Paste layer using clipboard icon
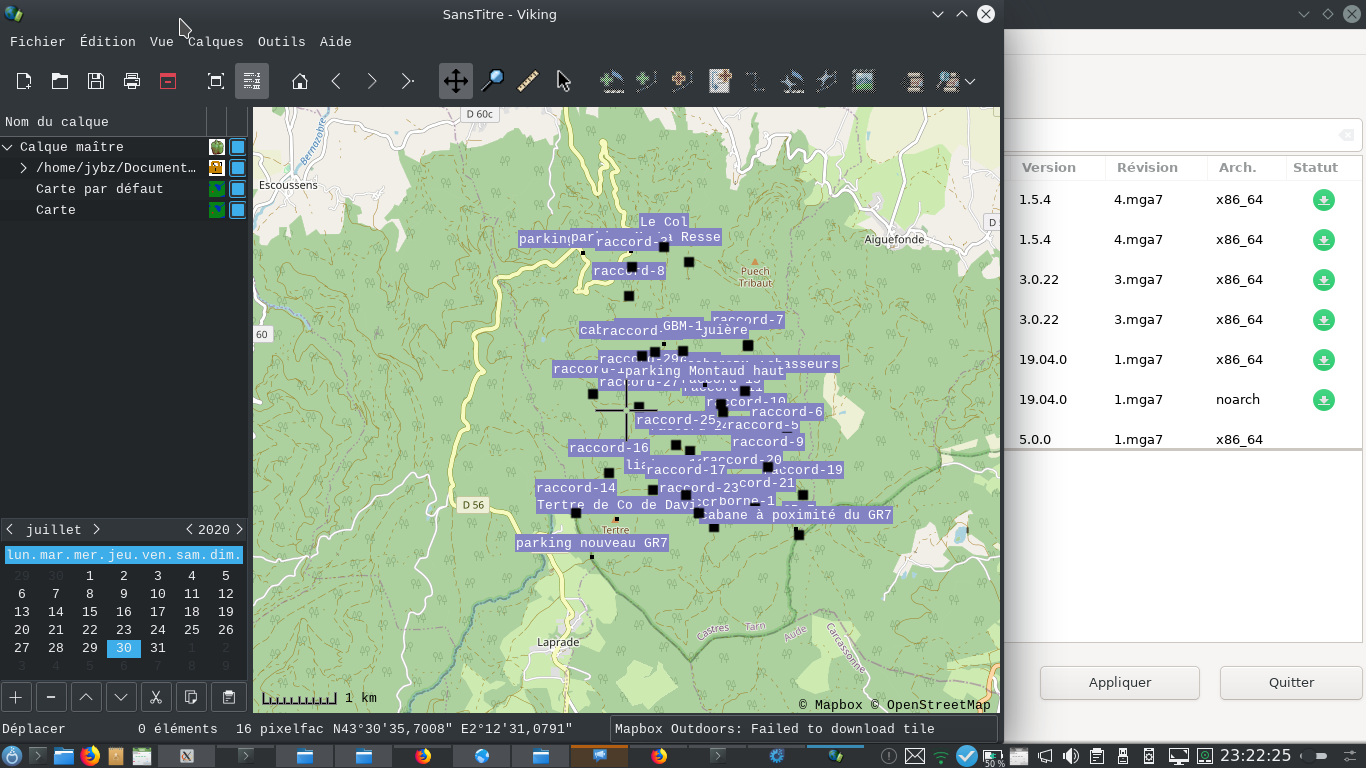1366x768 pixels. [228, 697]
